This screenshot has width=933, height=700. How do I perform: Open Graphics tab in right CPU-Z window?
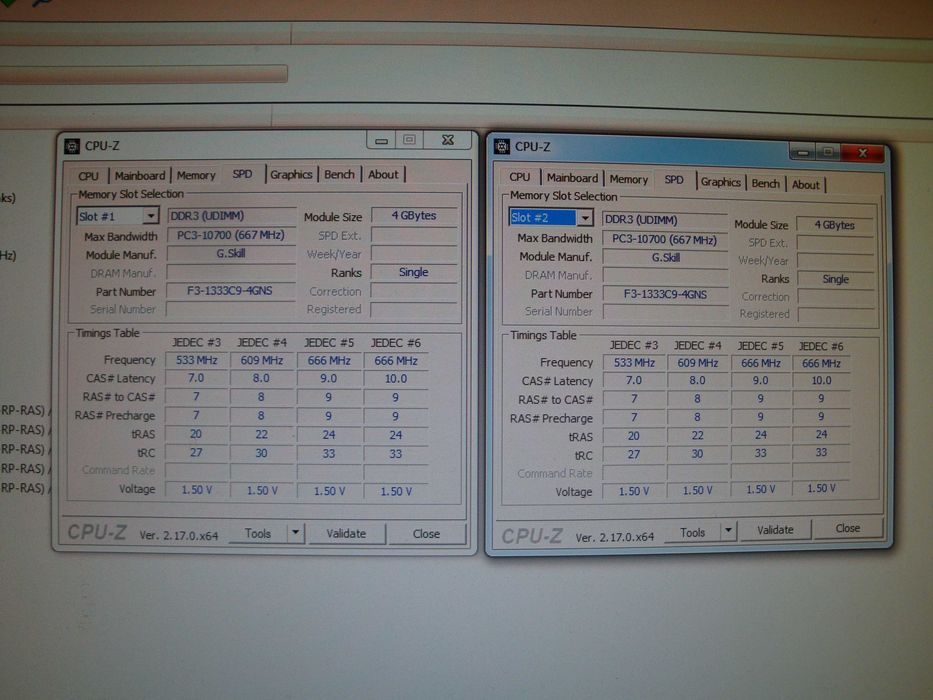[x=720, y=182]
